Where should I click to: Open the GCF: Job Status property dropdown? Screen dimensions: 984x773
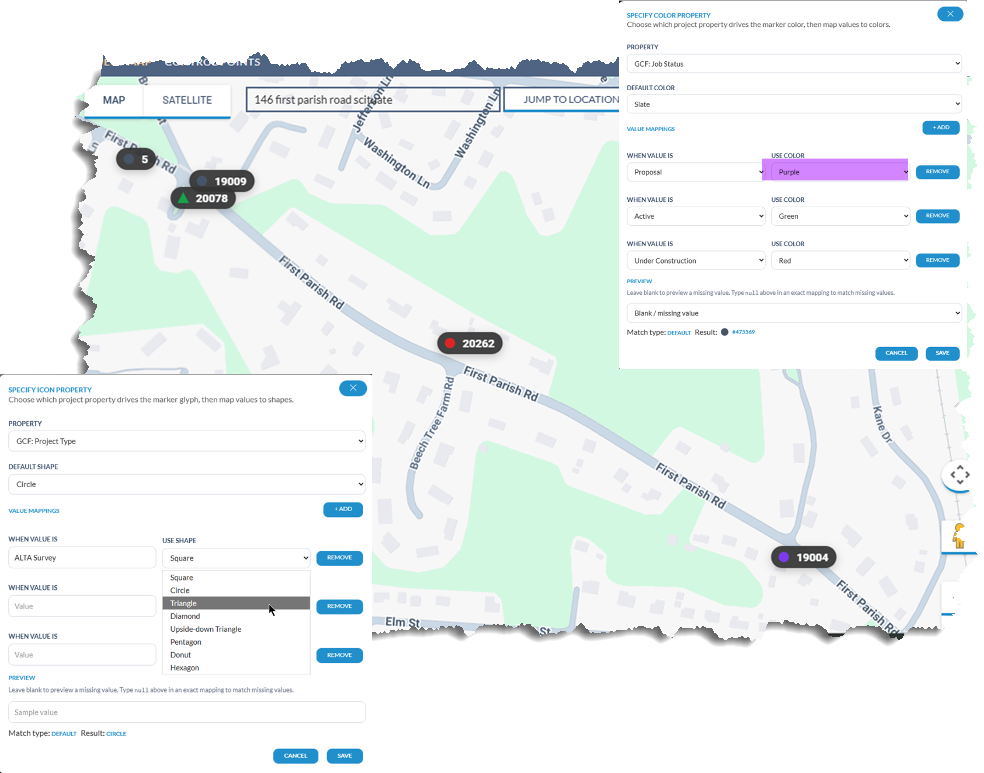click(794, 63)
